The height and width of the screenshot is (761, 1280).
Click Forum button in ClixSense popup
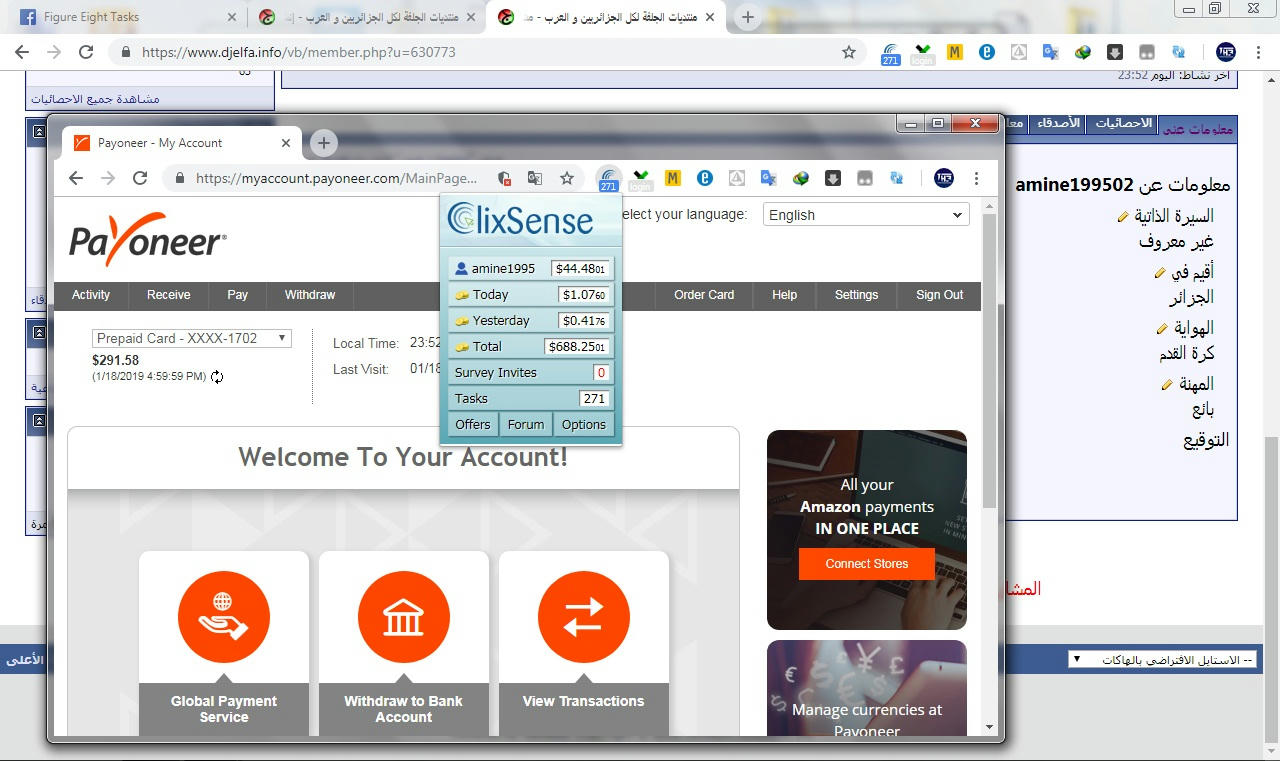(526, 424)
